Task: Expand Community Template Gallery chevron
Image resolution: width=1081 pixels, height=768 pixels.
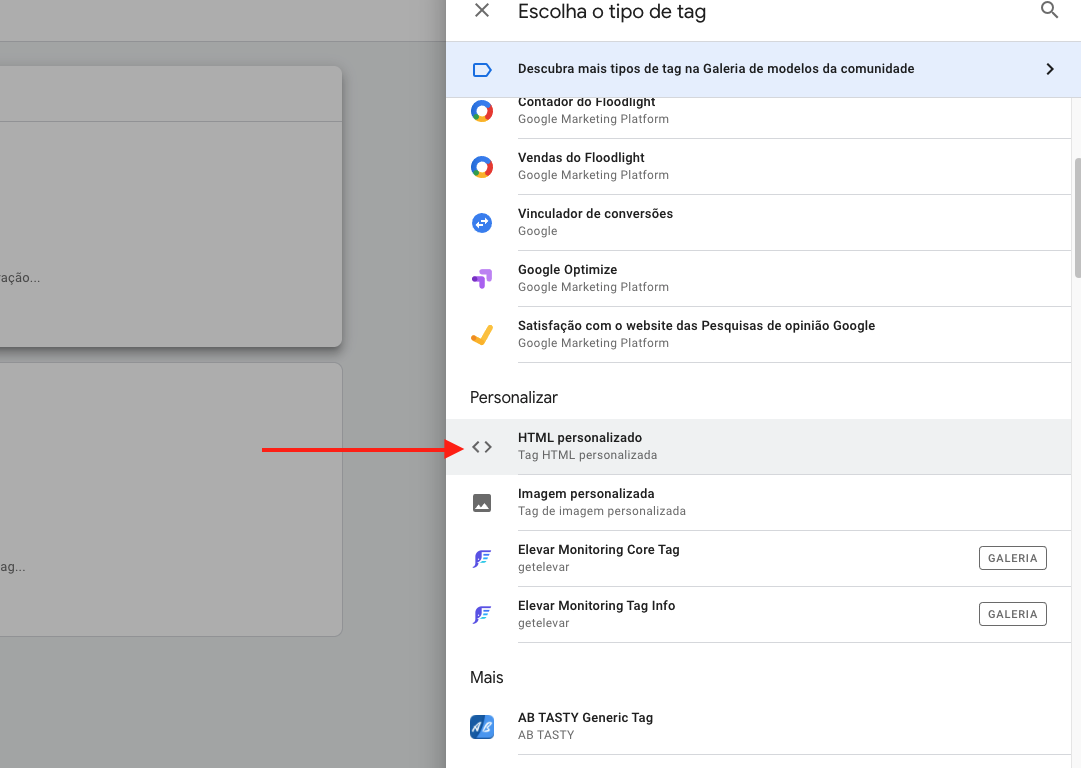Action: point(1049,69)
